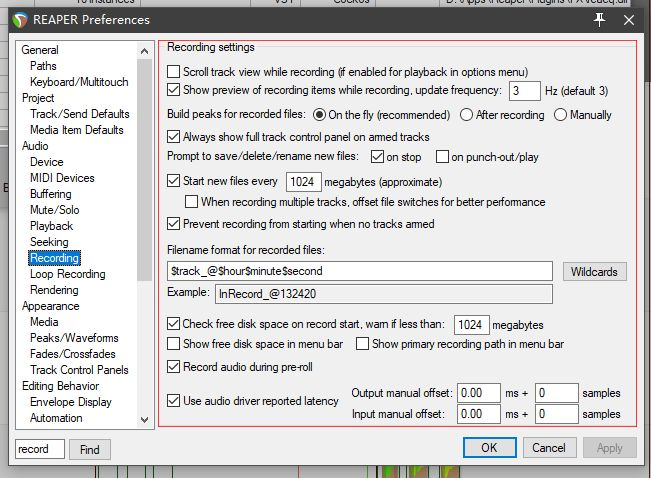651x478 pixels.
Task: Select the Recording page in tree
Action: click(x=54, y=258)
